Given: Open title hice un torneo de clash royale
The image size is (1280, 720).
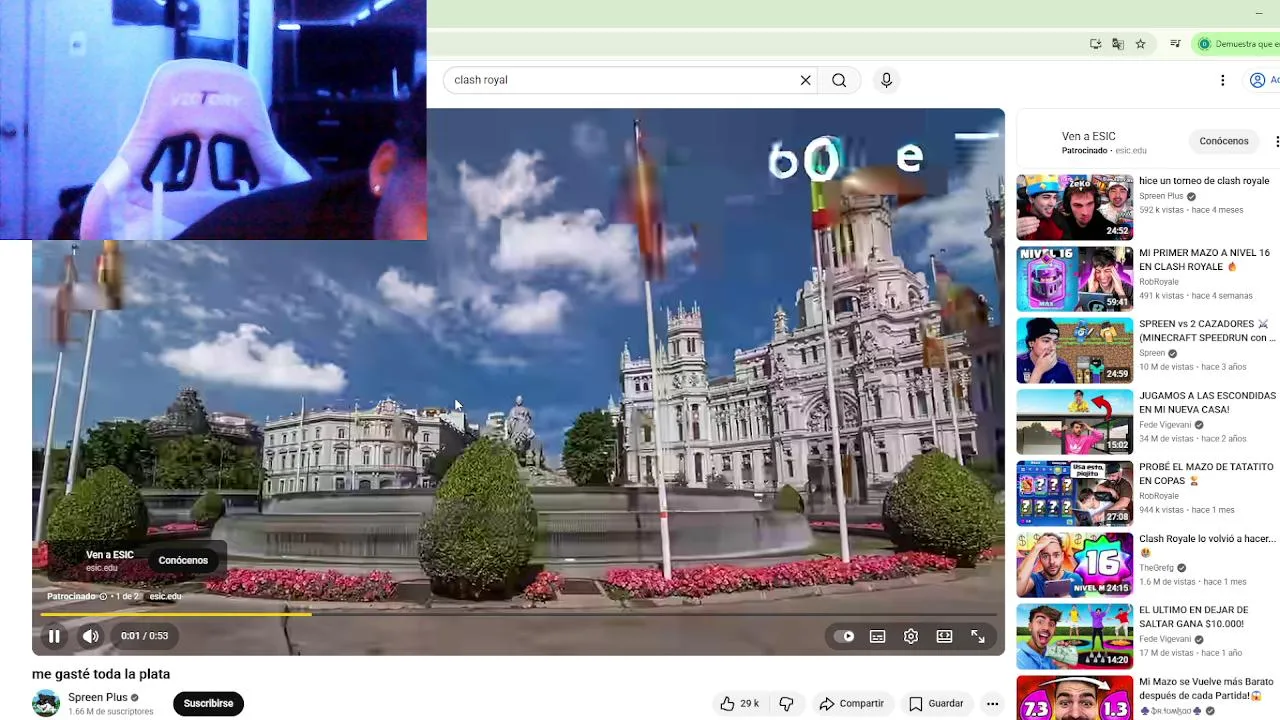Looking at the screenshot, I should coord(1204,181).
